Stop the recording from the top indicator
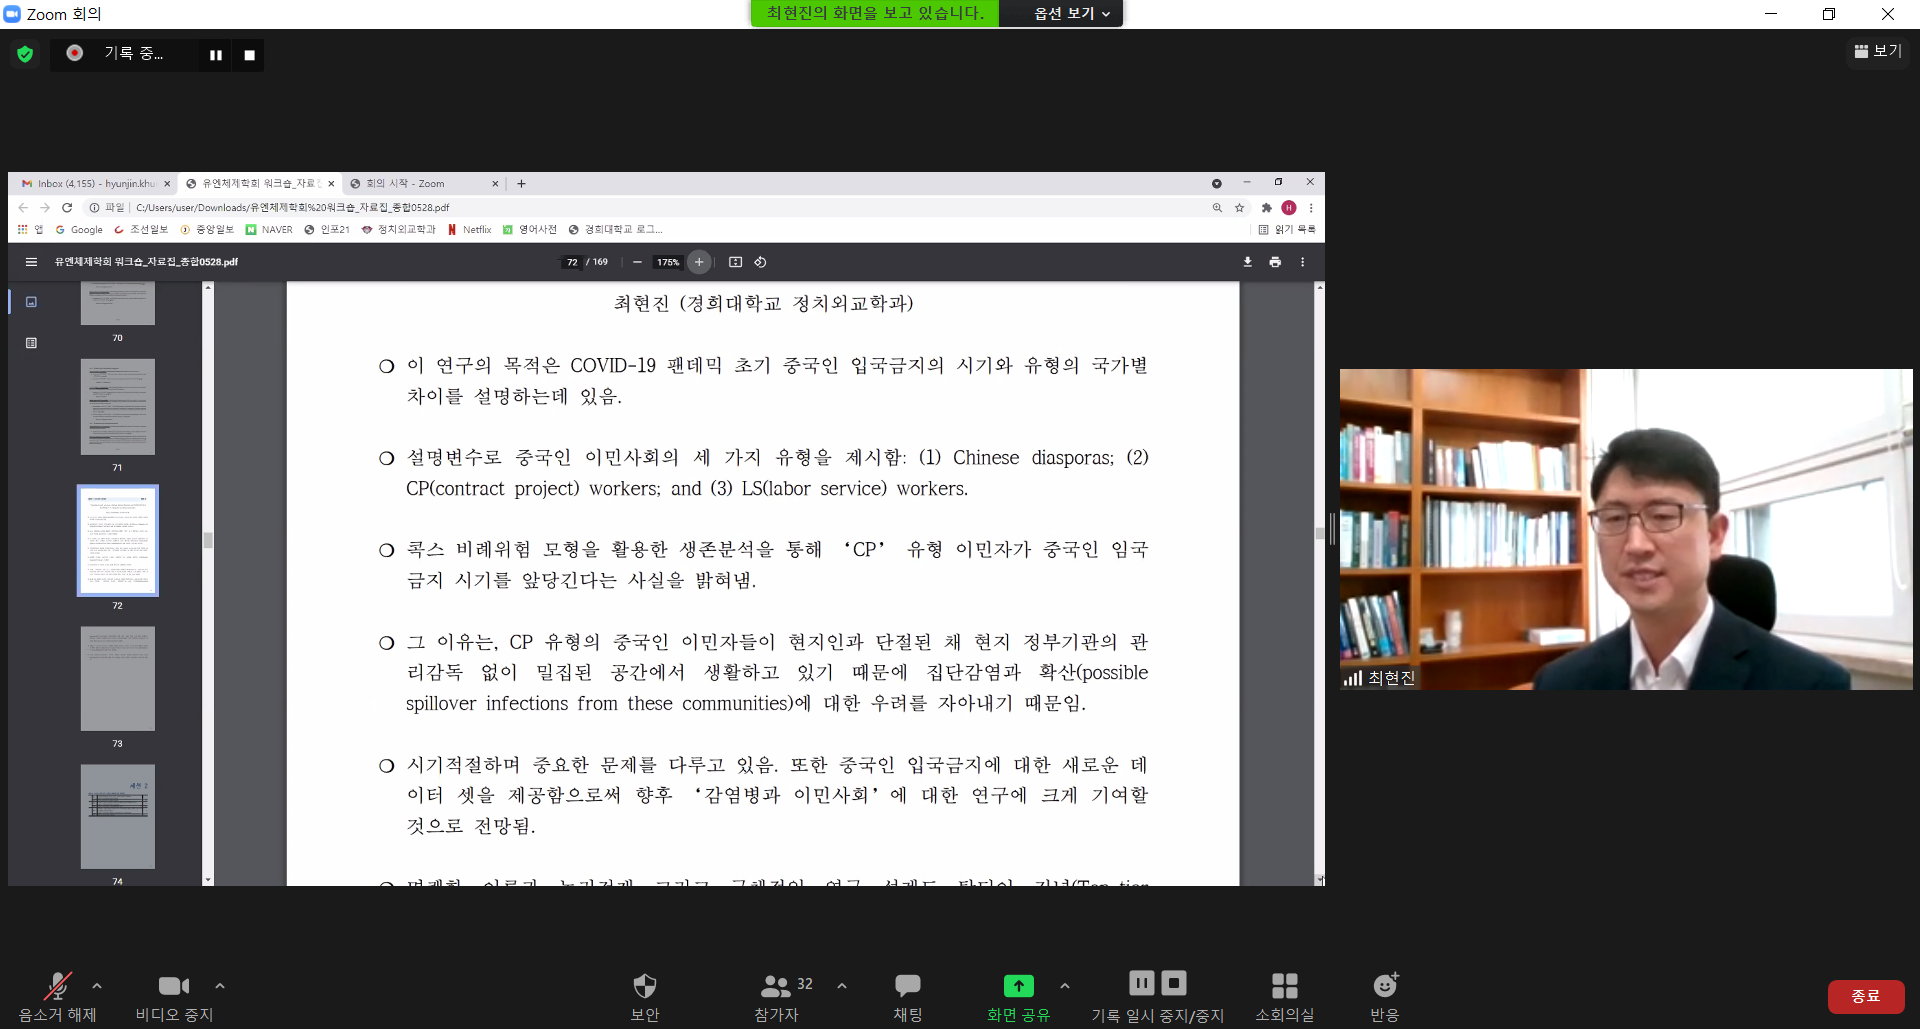The image size is (1920, 1029). point(249,55)
